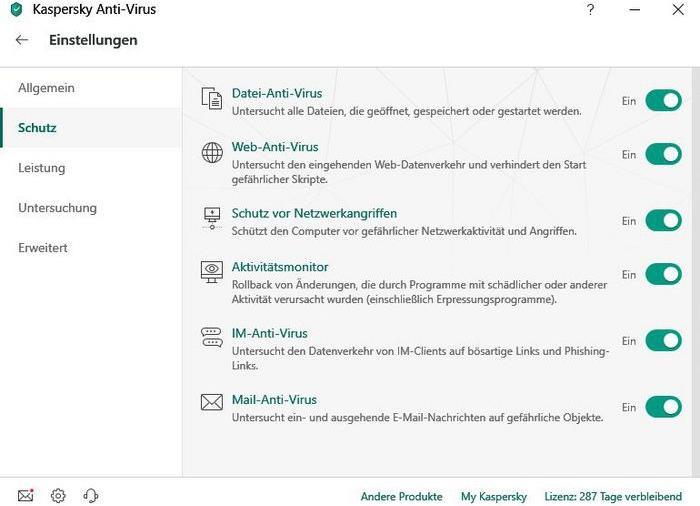Turn off the Mail-Anti-Virus toggle
Viewport: 700px width, 506px height.
pyautogui.click(x=663, y=407)
